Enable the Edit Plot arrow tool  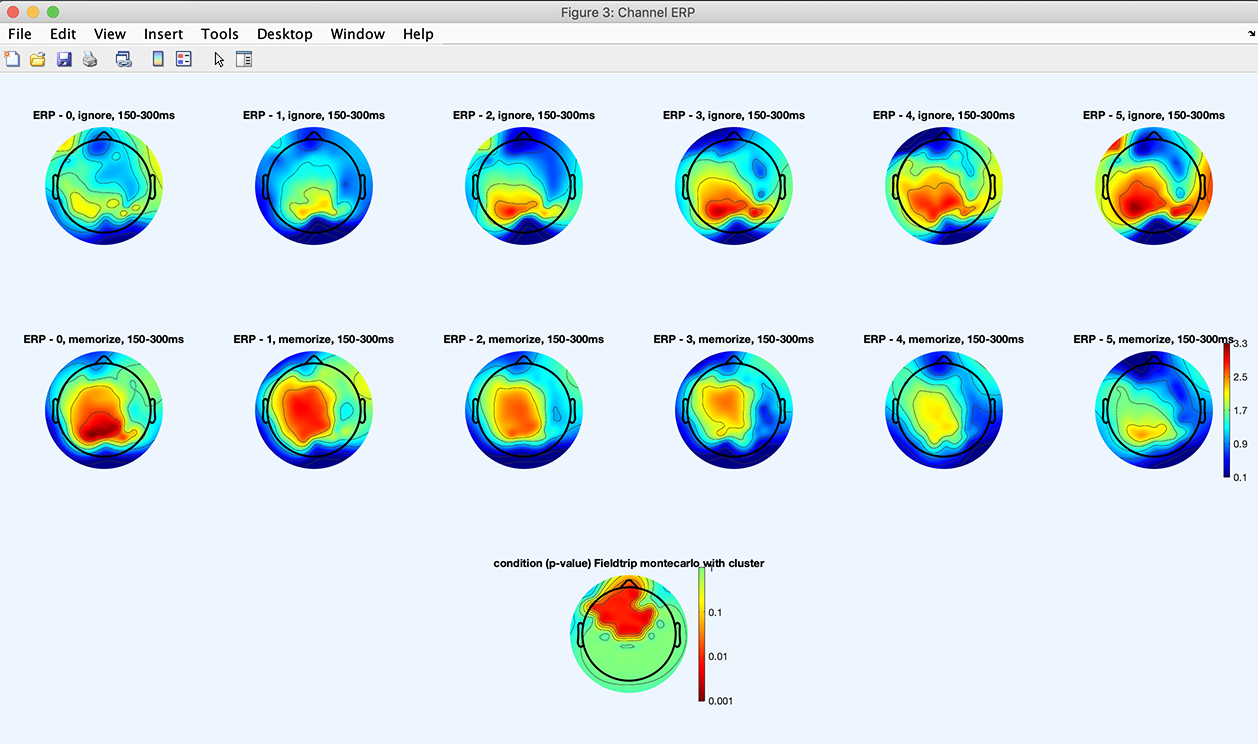[219, 59]
